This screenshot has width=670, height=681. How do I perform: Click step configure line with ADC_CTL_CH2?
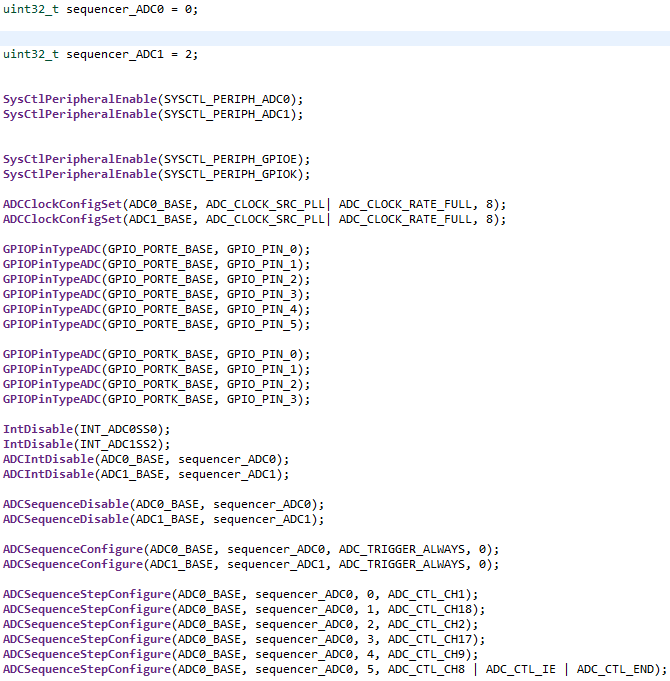(240, 624)
